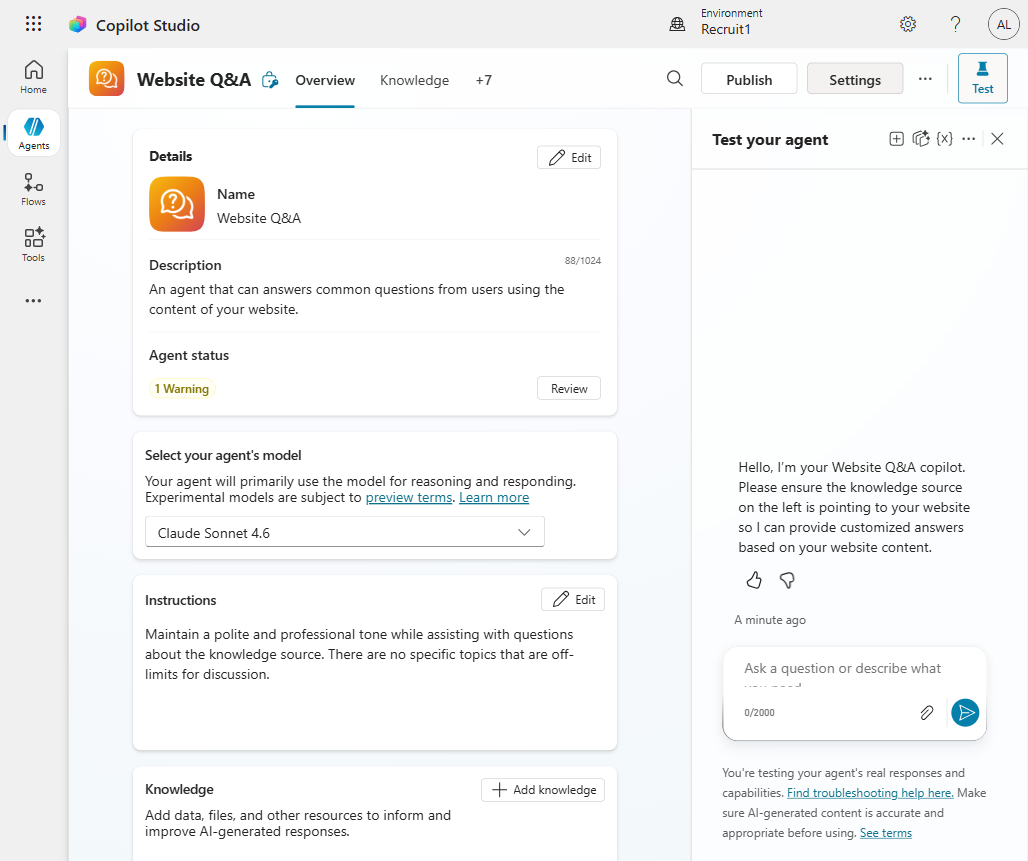The height and width of the screenshot is (861, 1028).
Task: Open agent Settings button
Action: (x=855, y=79)
